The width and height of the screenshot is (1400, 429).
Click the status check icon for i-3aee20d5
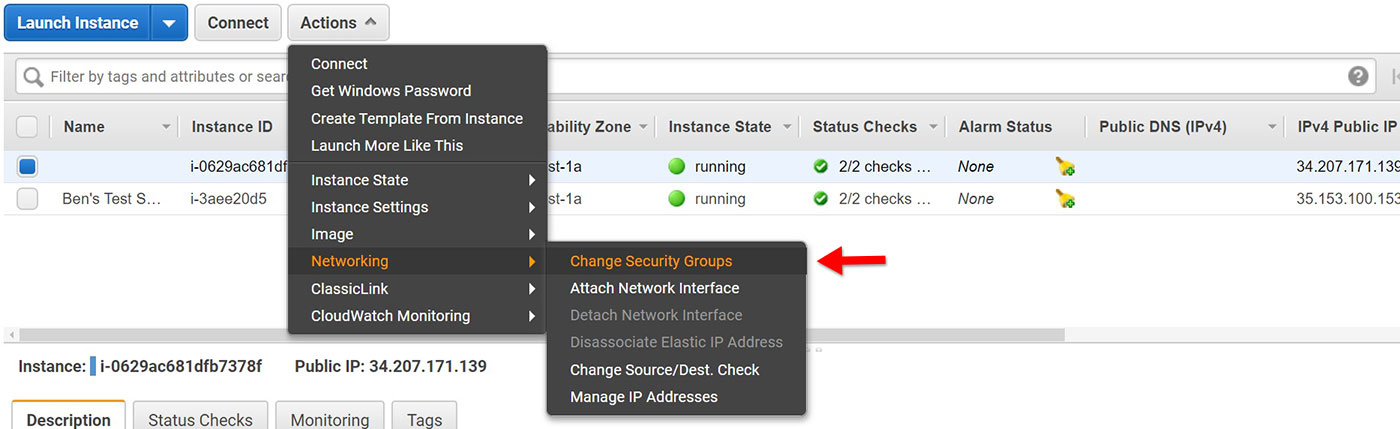(821, 199)
